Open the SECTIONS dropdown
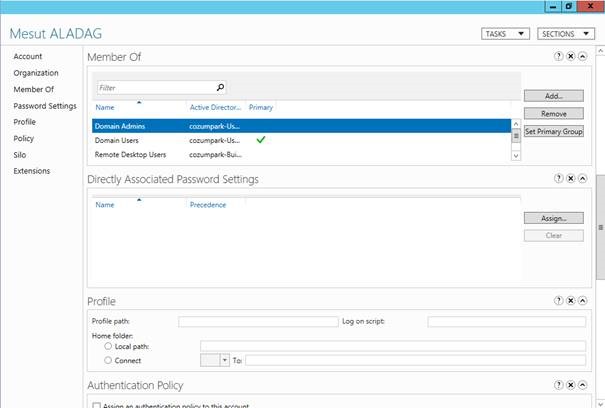Screen dimensions: 605x408 tap(566, 34)
